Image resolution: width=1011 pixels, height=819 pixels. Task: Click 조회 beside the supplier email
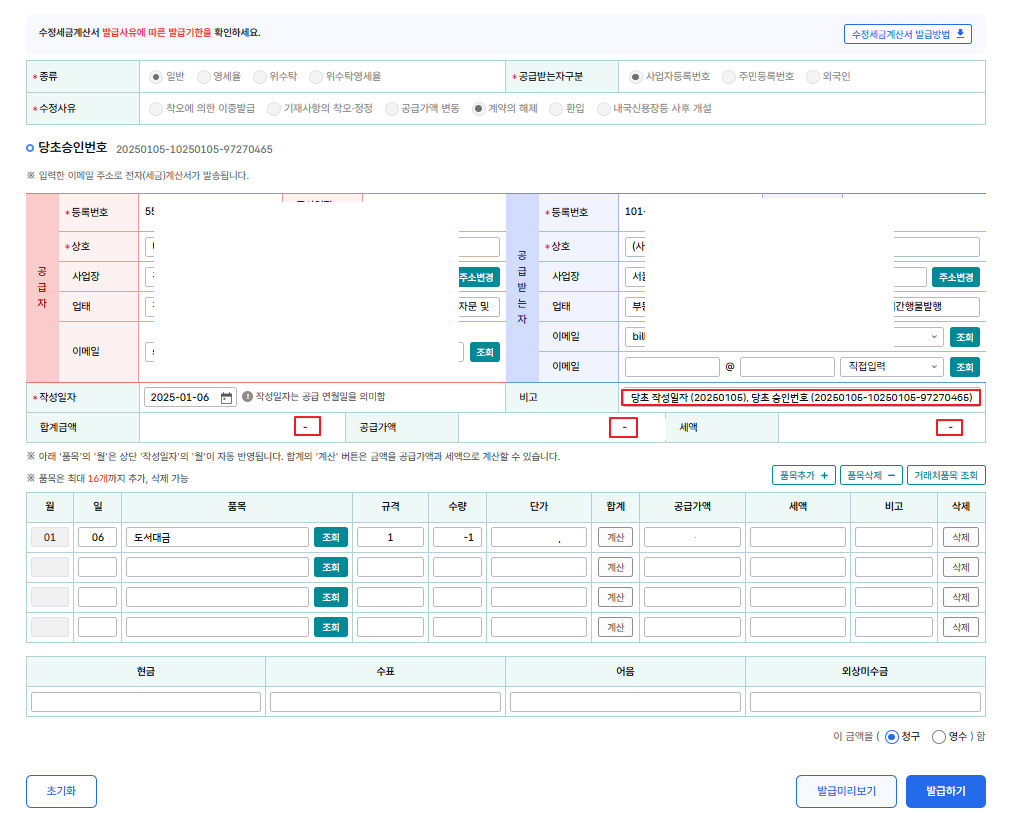tap(485, 352)
